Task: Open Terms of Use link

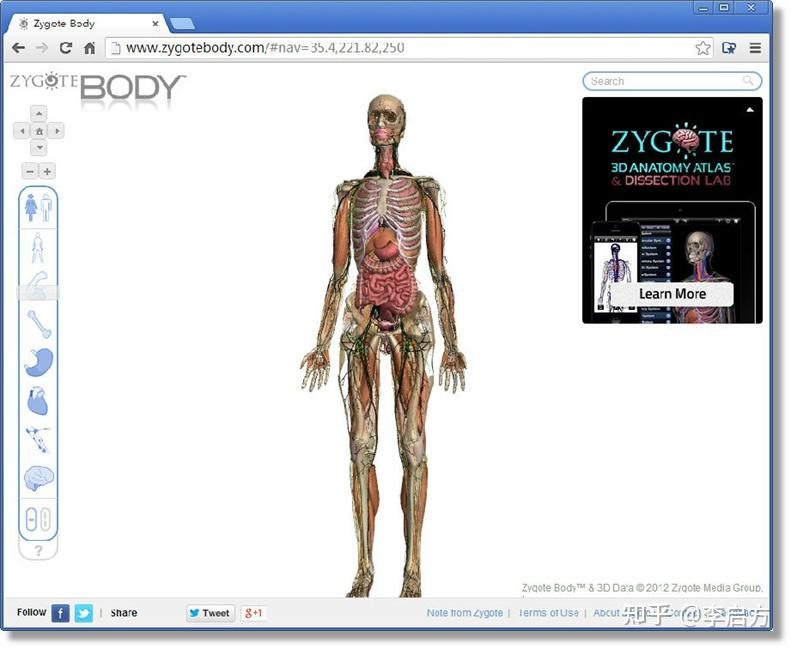Action: point(548,613)
